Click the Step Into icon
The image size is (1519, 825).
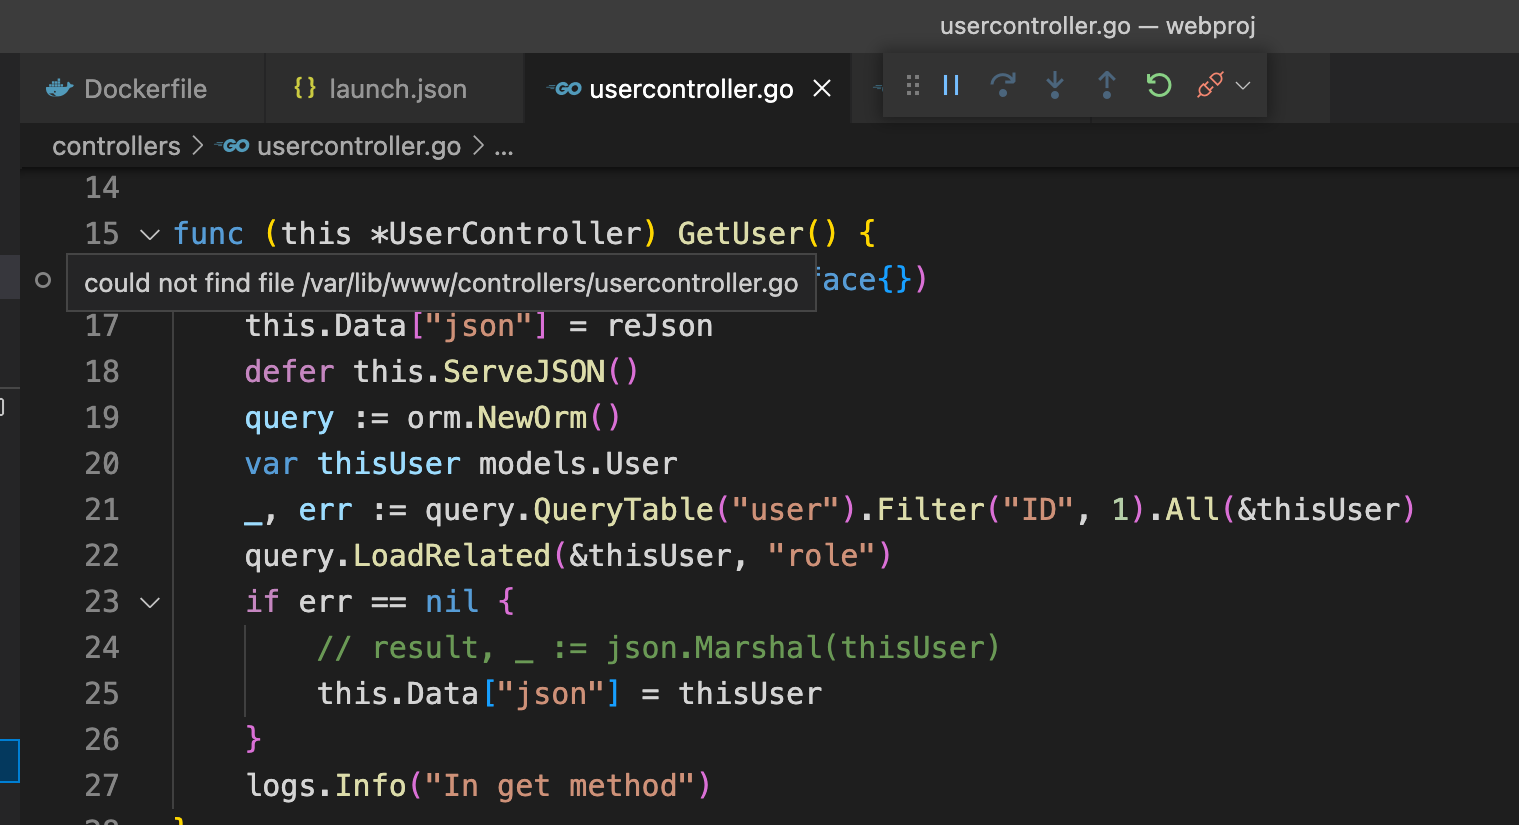click(1054, 85)
